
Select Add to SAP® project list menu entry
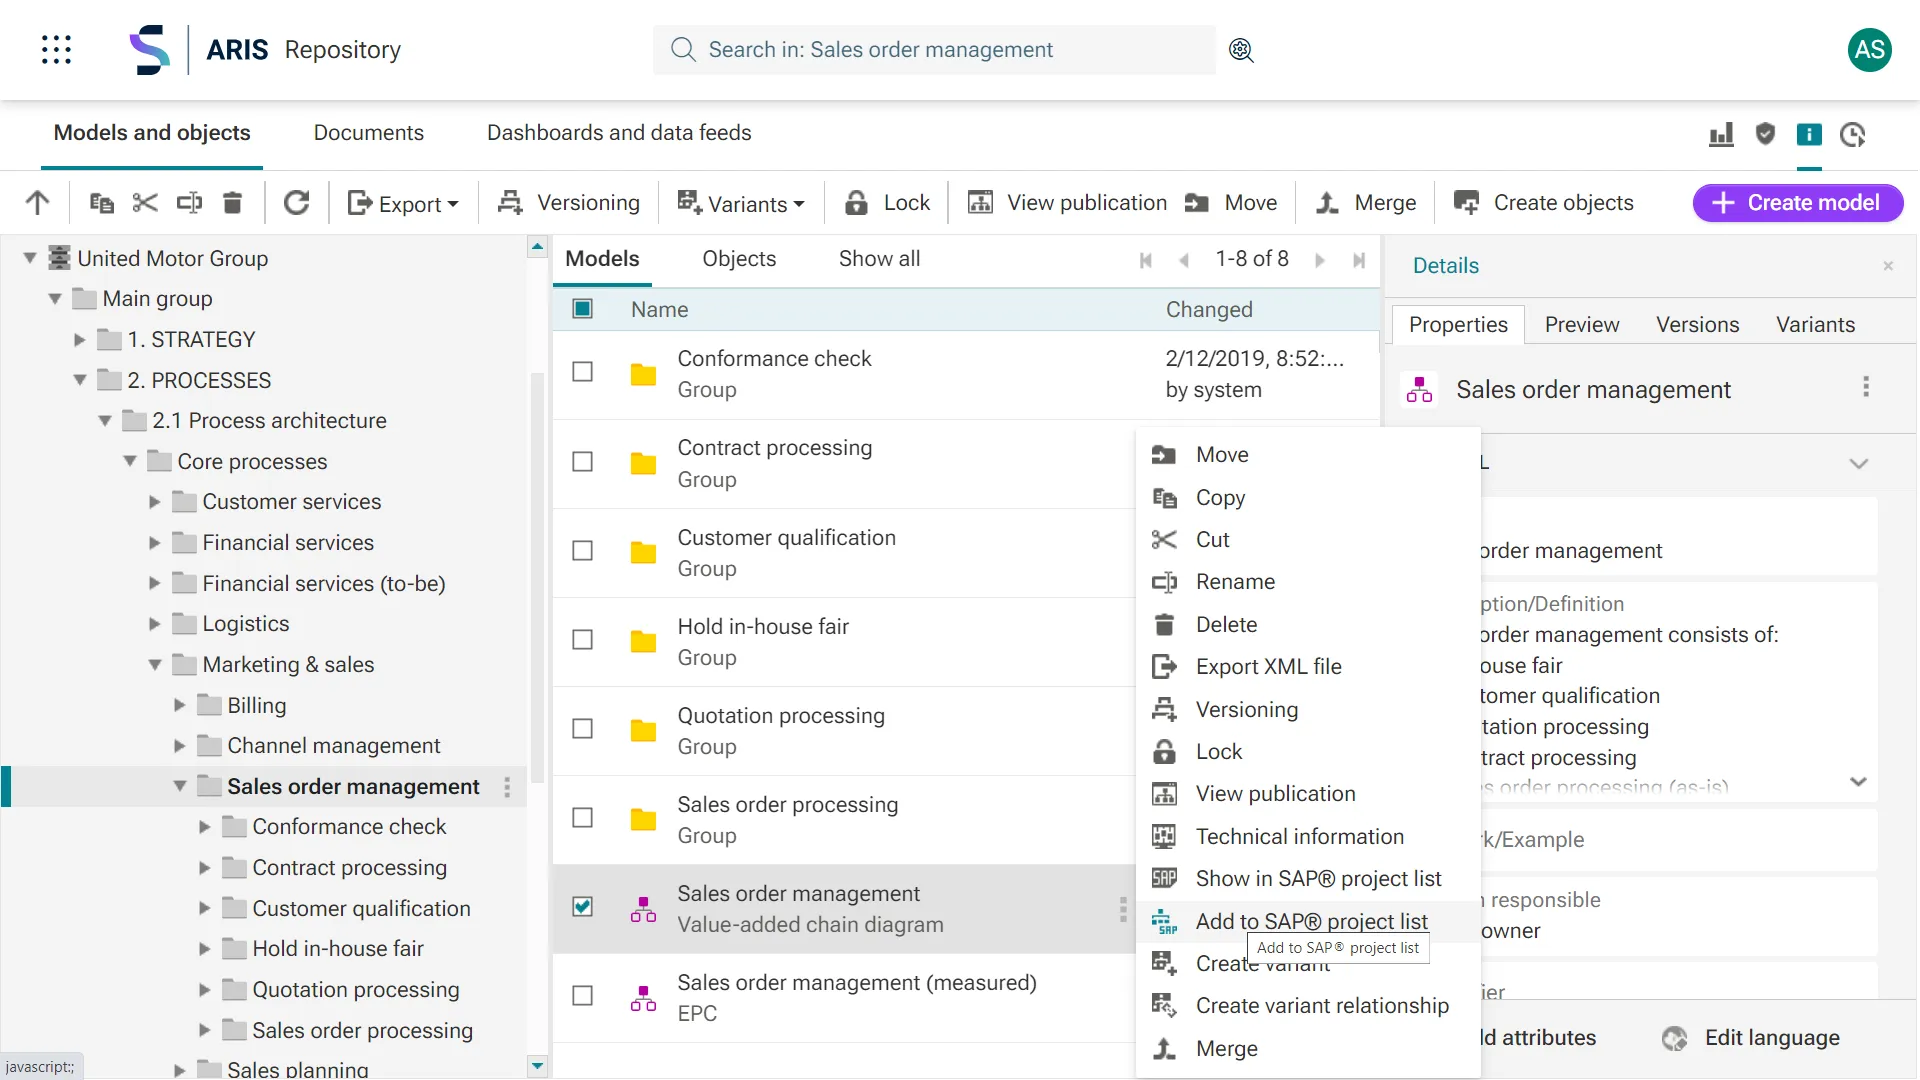click(x=1308, y=921)
